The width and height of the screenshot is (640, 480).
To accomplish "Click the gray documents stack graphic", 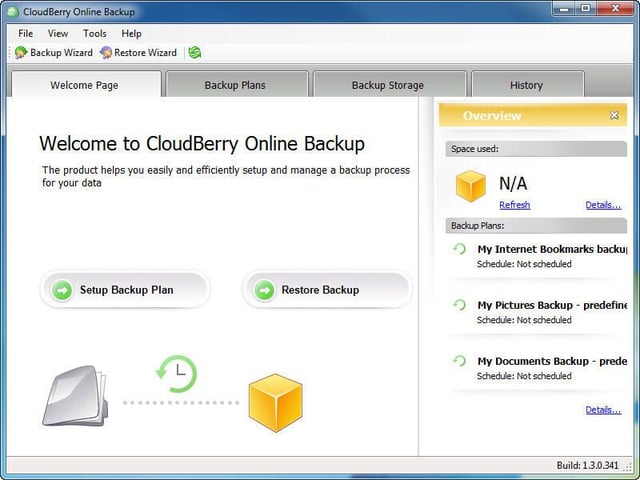I will [x=76, y=396].
